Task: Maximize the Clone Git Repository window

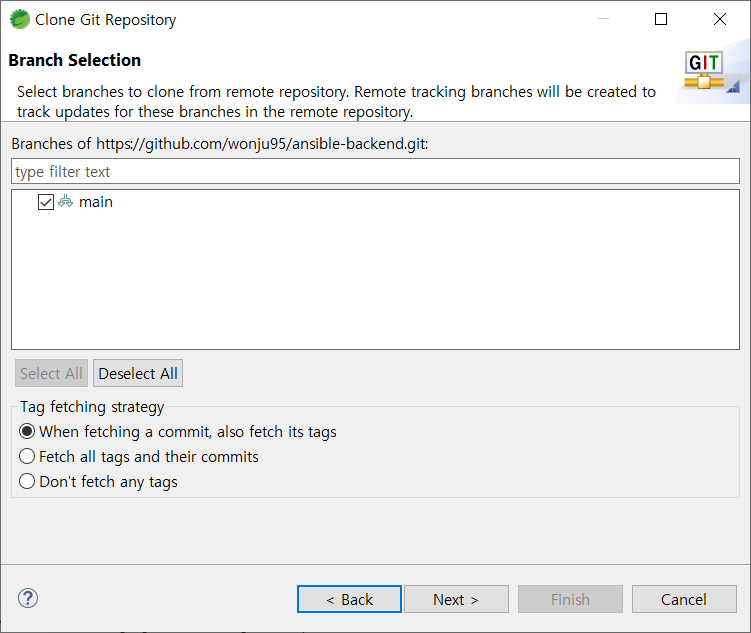Action: tap(661, 19)
